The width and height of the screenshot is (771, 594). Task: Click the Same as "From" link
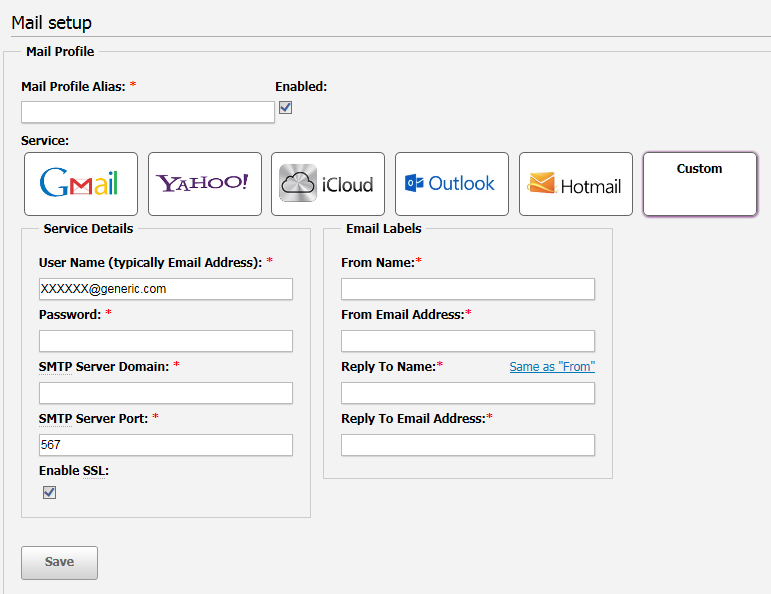(x=552, y=367)
